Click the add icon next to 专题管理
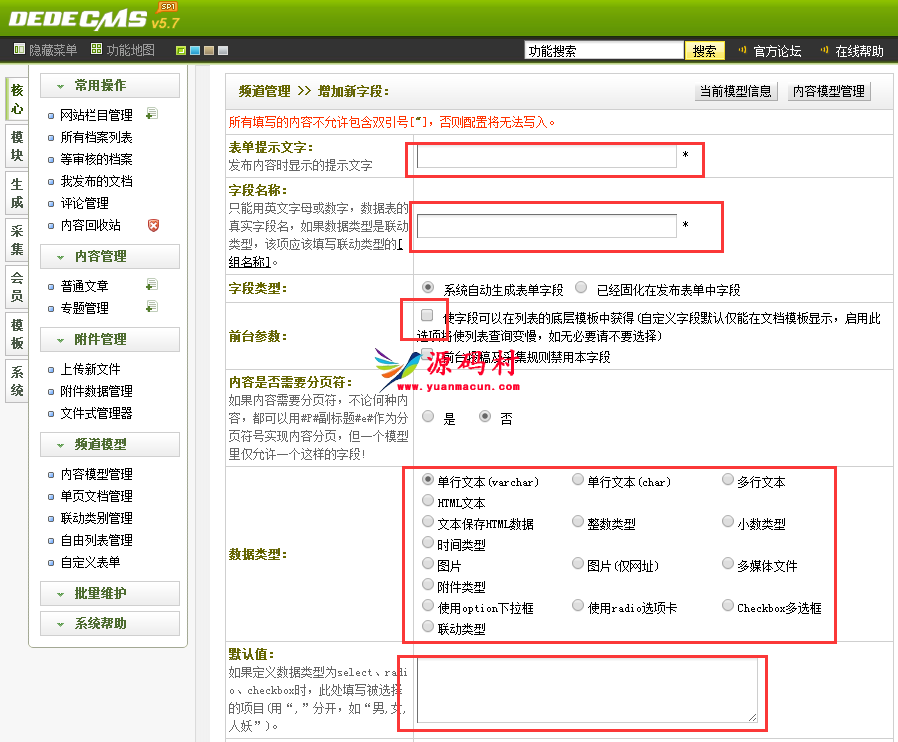This screenshot has height=742, width=898. 152,307
